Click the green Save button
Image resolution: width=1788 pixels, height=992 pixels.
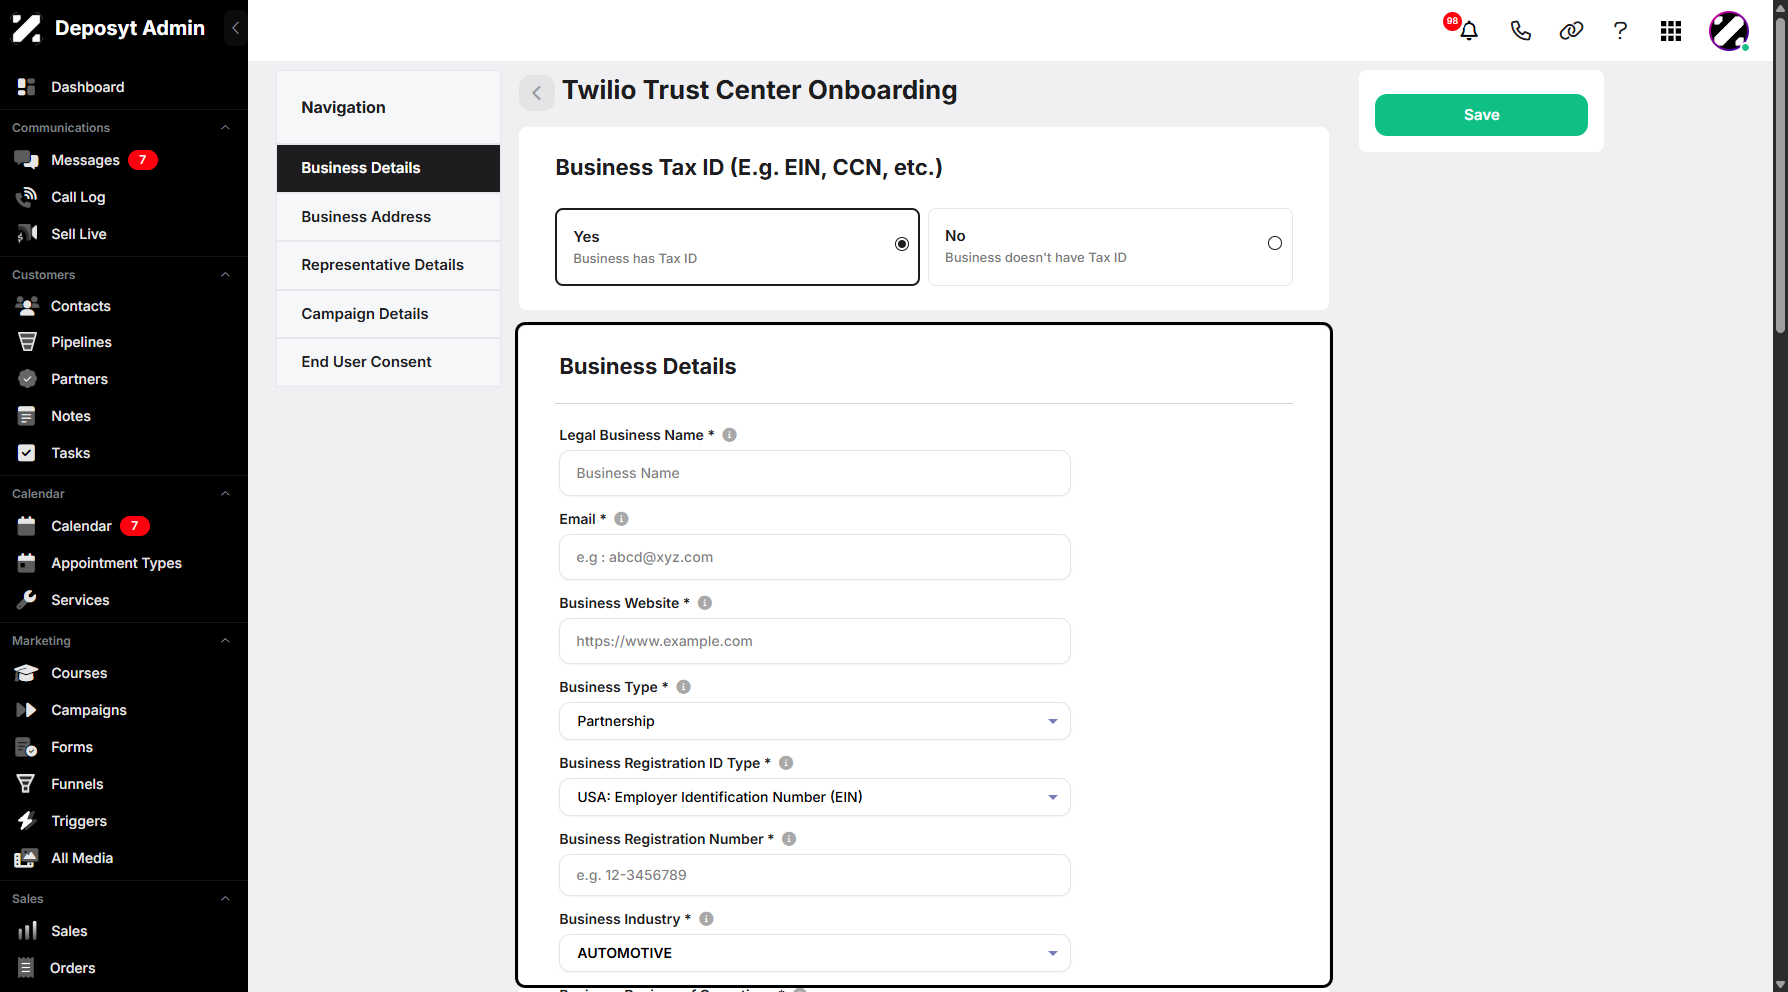1481,115
